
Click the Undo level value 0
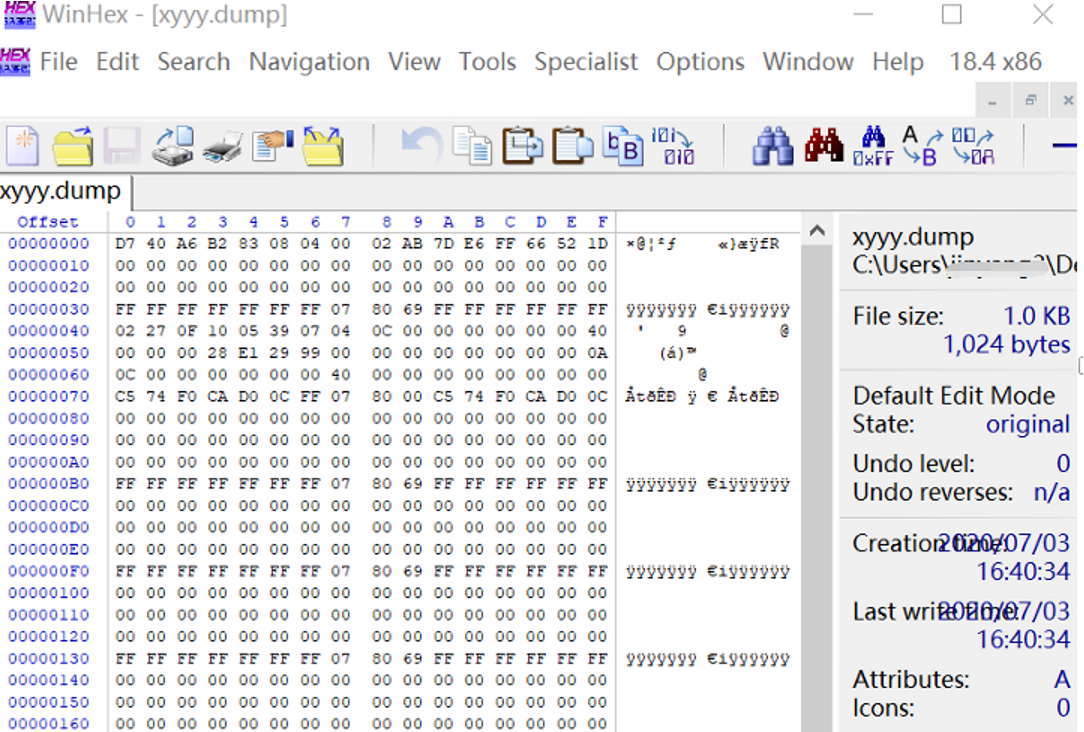click(1063, 463)
